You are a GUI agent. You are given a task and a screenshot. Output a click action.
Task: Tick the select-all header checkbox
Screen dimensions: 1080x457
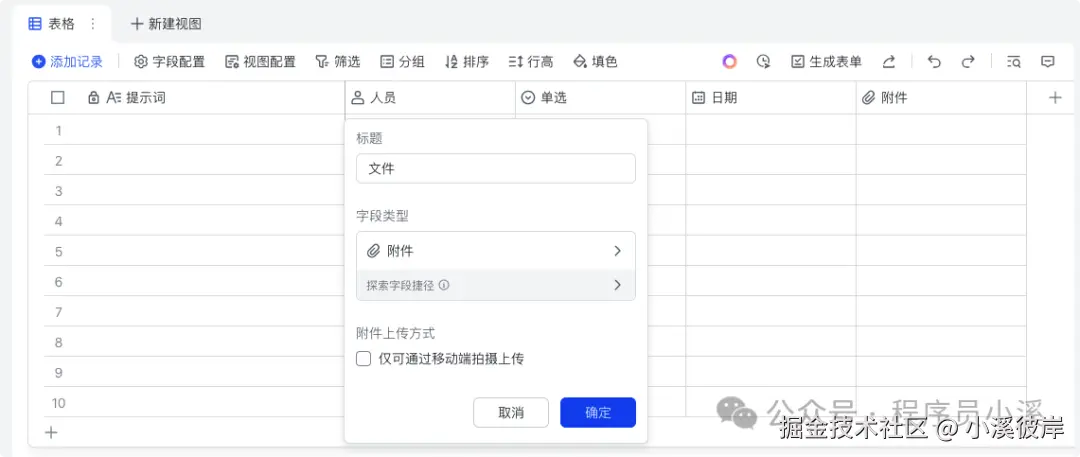coord(58,98)
